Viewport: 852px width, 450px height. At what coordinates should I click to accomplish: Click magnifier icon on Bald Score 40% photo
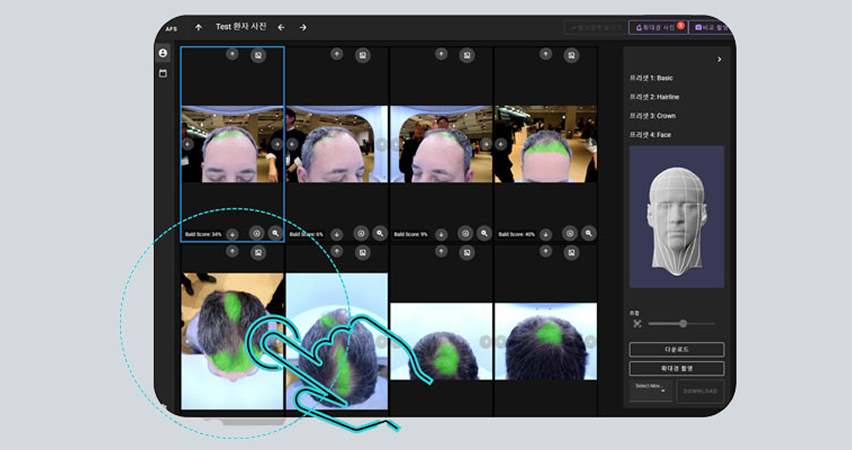[589, 233]
